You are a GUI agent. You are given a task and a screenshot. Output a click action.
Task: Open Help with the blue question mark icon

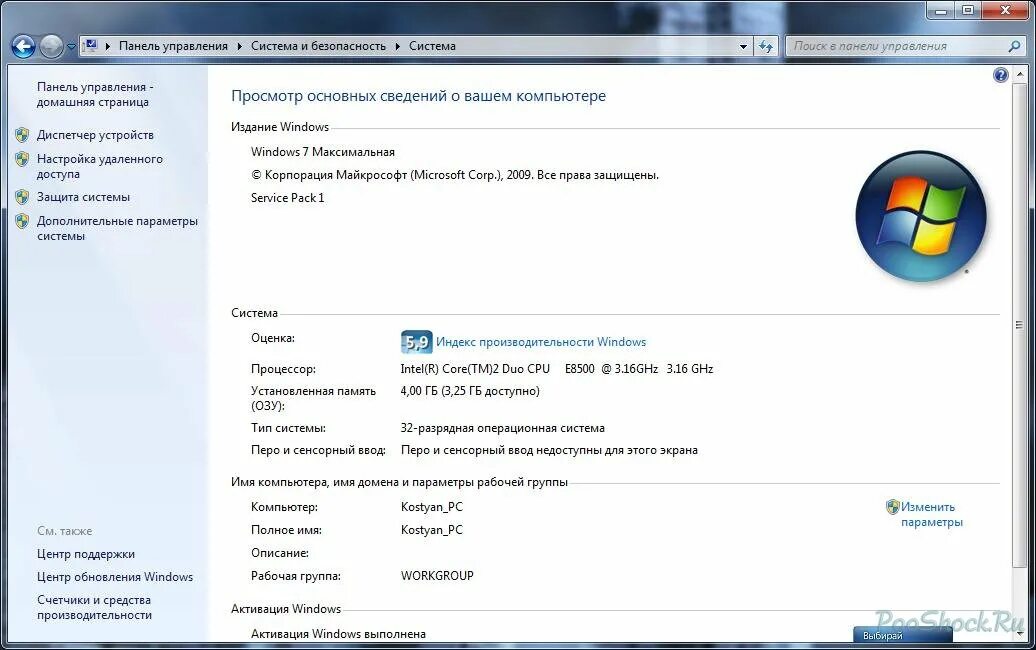coord(1000,75)
